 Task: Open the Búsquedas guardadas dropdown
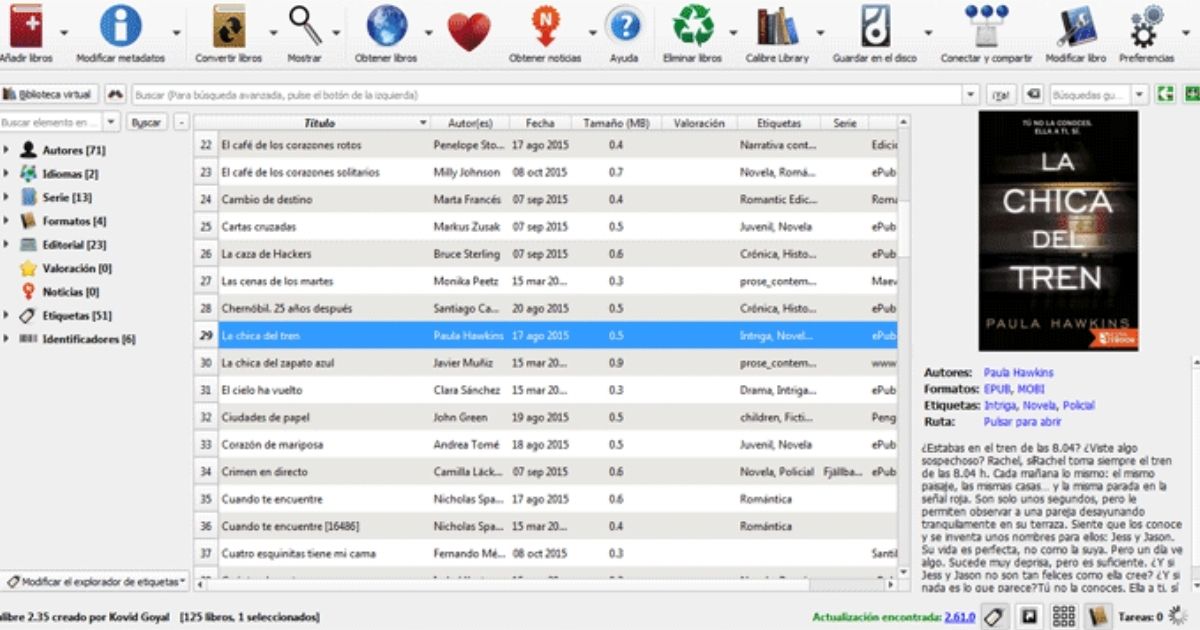pyautogui.click(x=1140, y=94)
